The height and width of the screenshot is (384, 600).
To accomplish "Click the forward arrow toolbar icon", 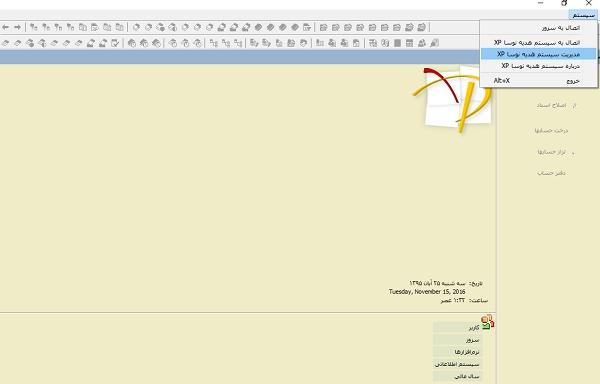I will pyautogui.click(x=18, y=27).
